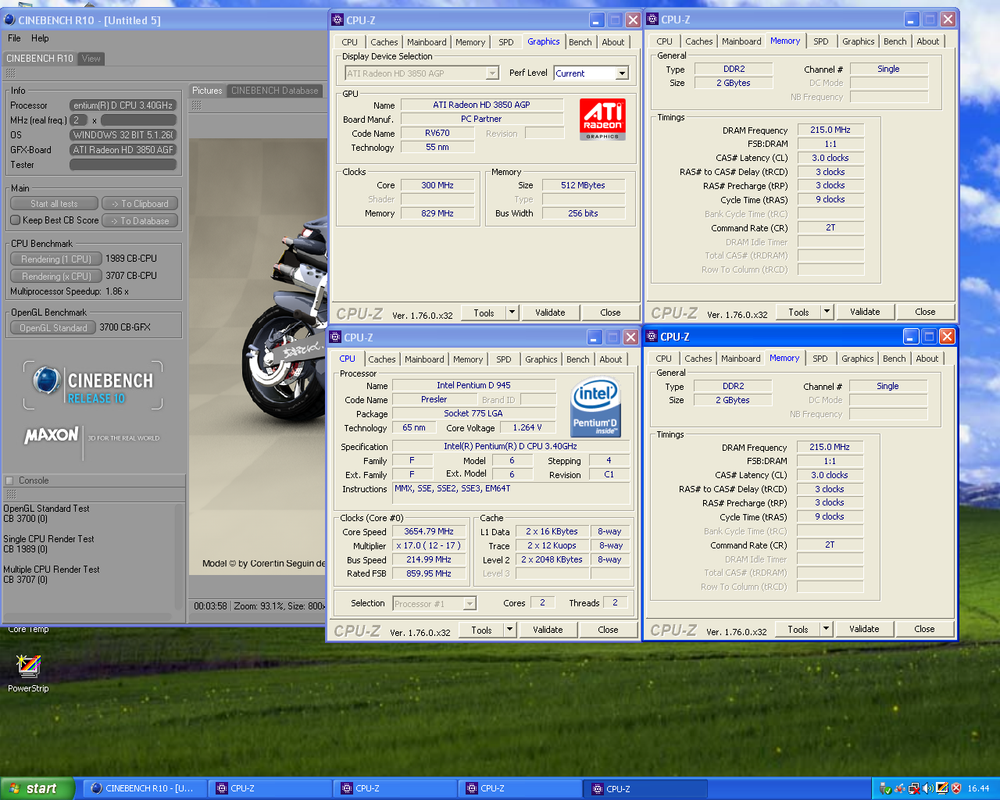Click the CPU-Z icon of the active bottom-right Memory window
1000x800 pixels.
(x=652, y=336)
